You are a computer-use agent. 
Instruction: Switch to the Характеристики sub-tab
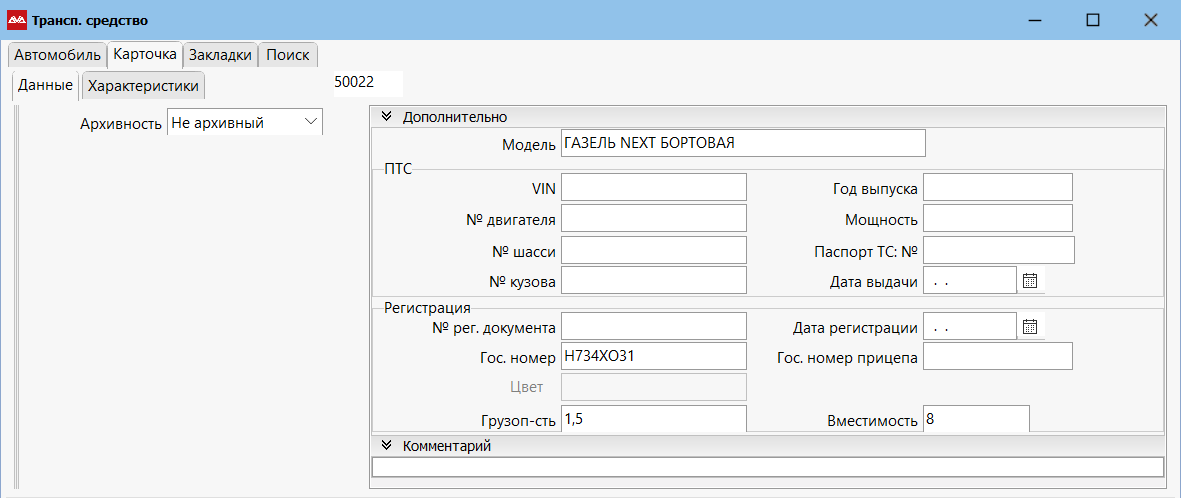143,86
